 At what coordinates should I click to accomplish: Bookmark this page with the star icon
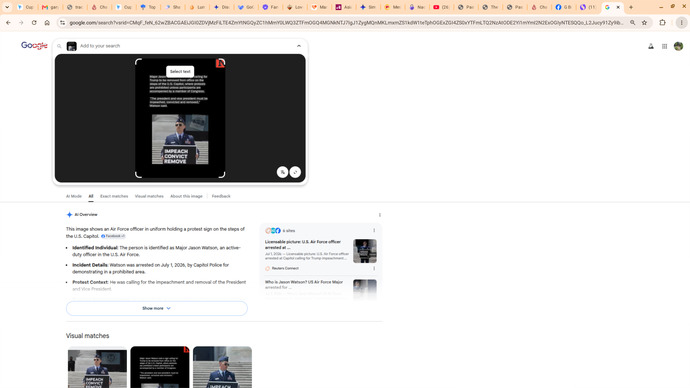point(644,22)
